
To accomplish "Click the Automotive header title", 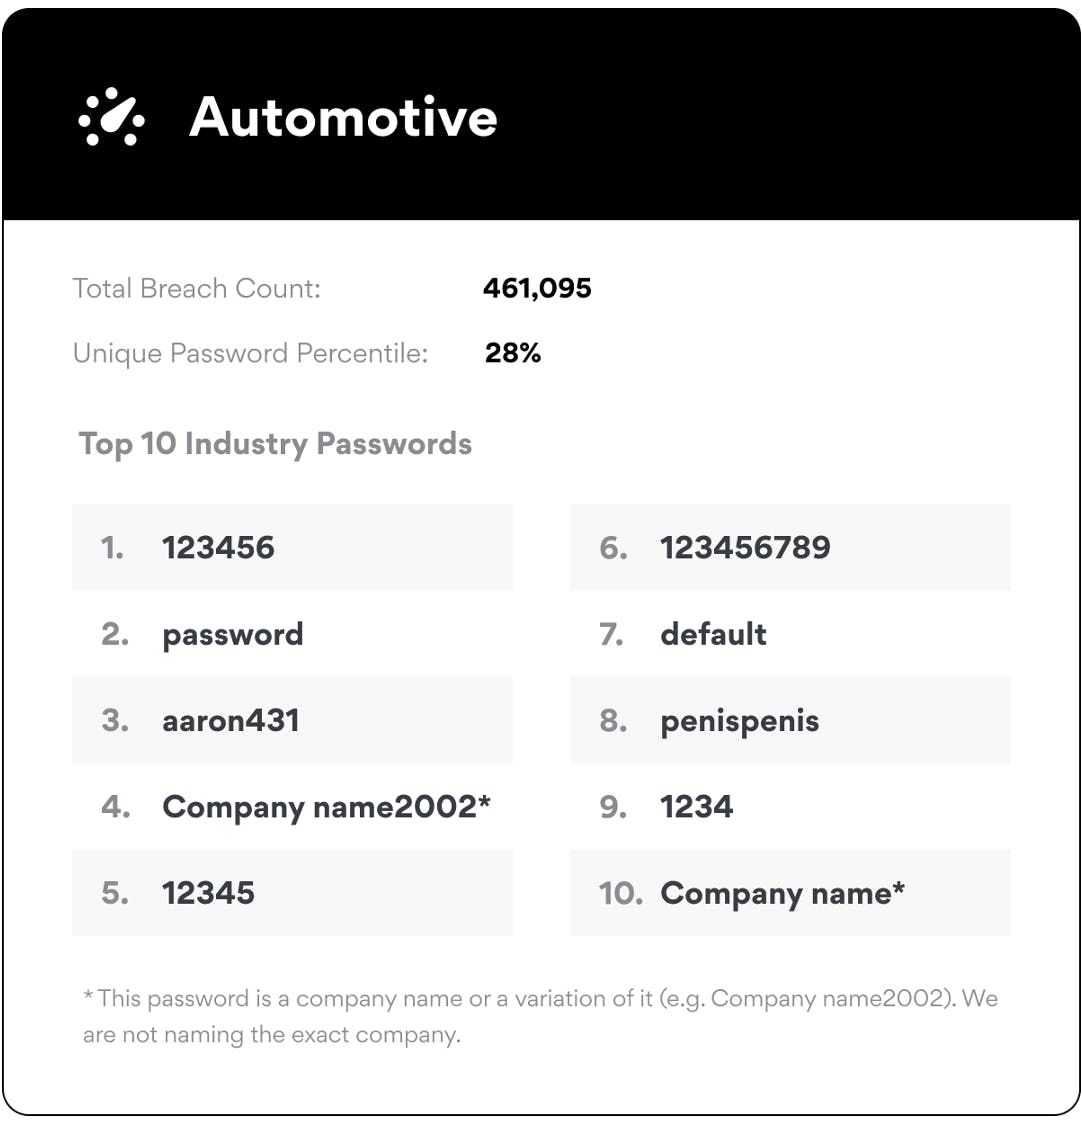I will (343, 117).
